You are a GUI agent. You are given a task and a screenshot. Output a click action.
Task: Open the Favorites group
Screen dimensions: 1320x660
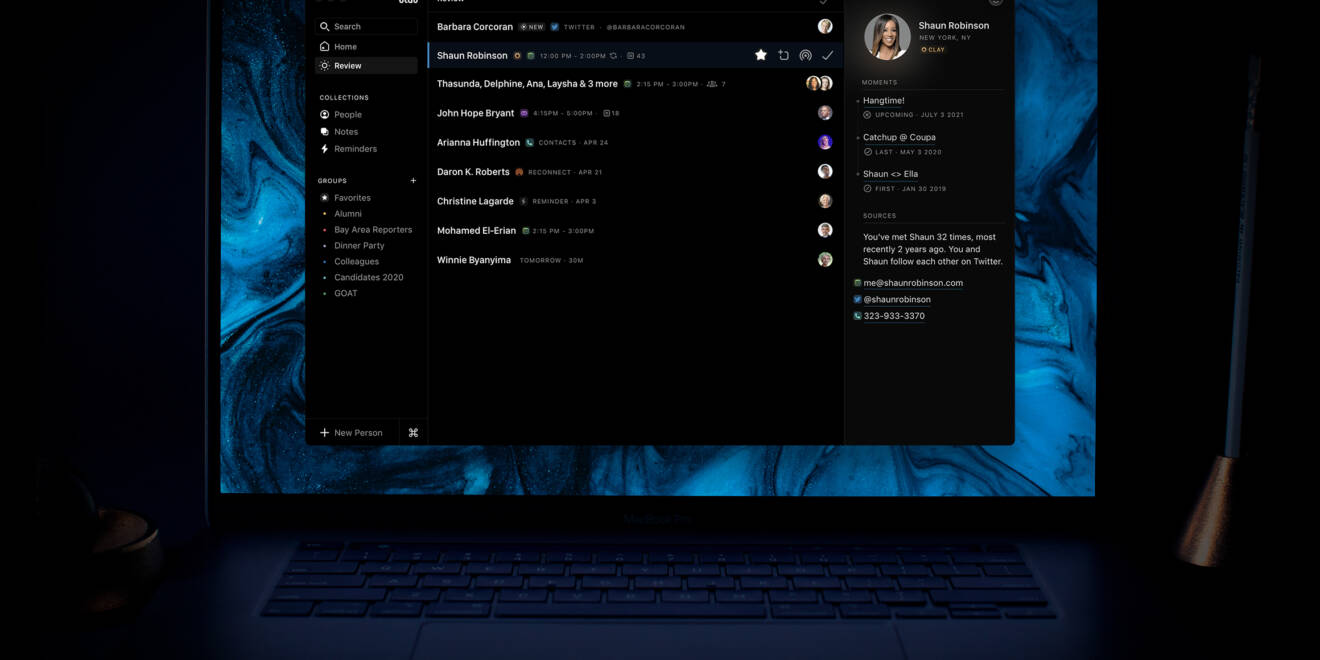352,198
